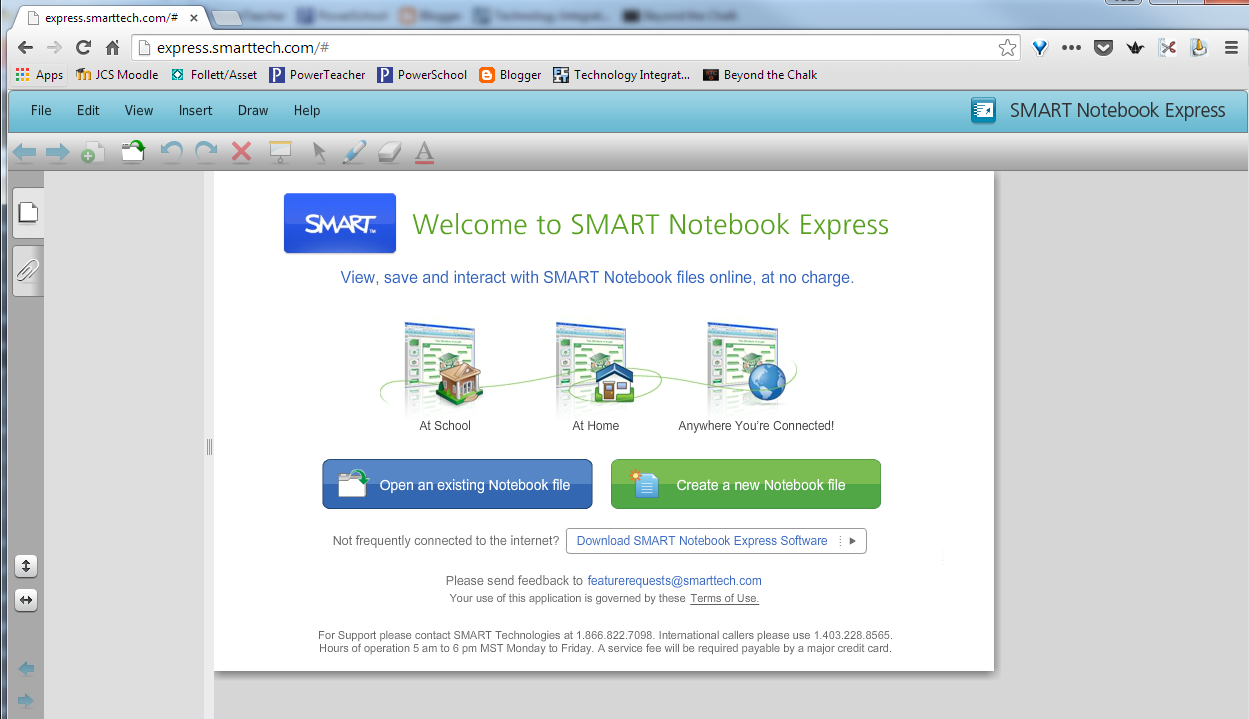The height and width of the screenshot is (719, 1249).
Task: Open the PowerTeacher bookmark
Action: tap(317, 75)
